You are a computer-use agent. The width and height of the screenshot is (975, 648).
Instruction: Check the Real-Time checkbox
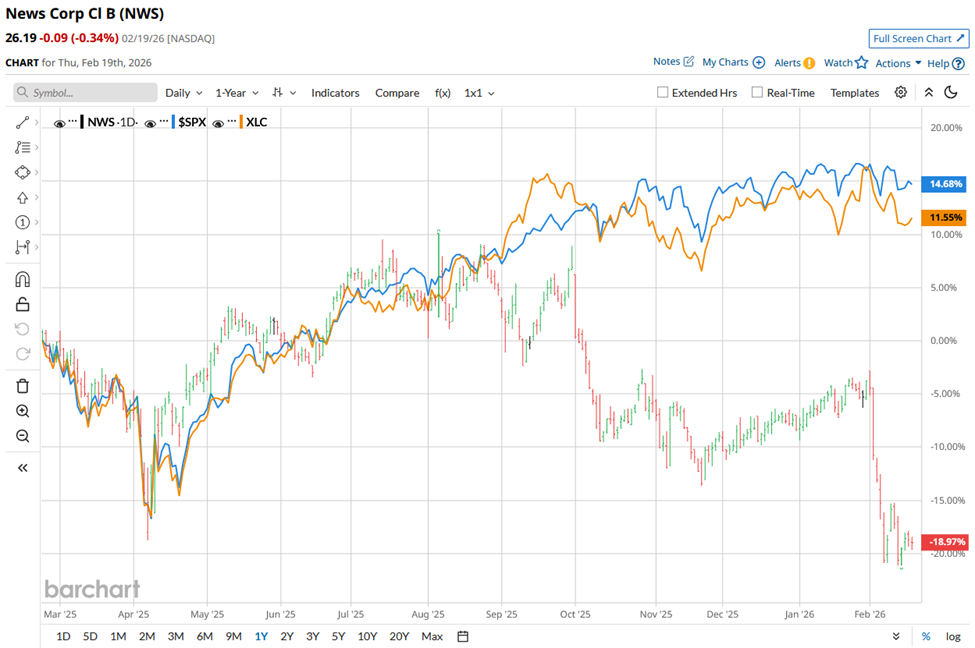(x=757, y=92)
